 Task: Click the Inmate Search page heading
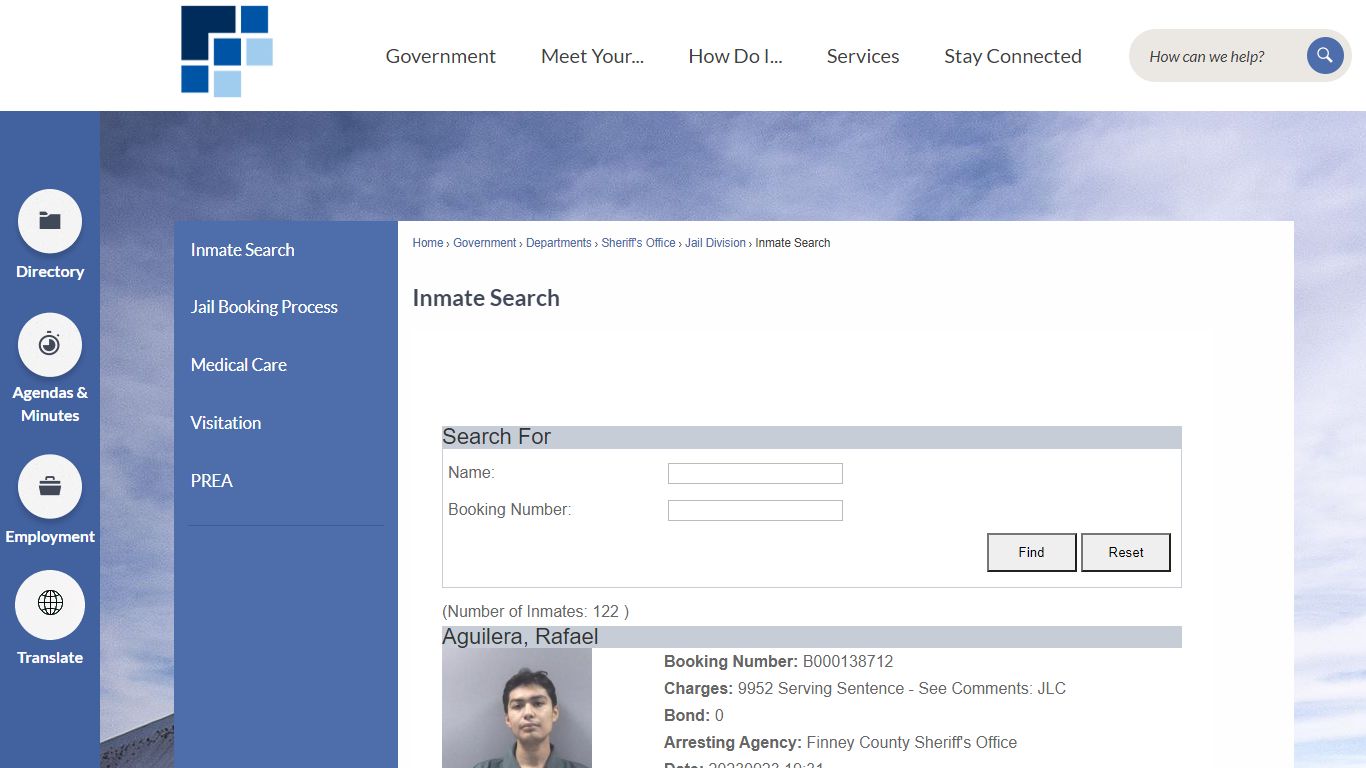[x=486, y=298]
